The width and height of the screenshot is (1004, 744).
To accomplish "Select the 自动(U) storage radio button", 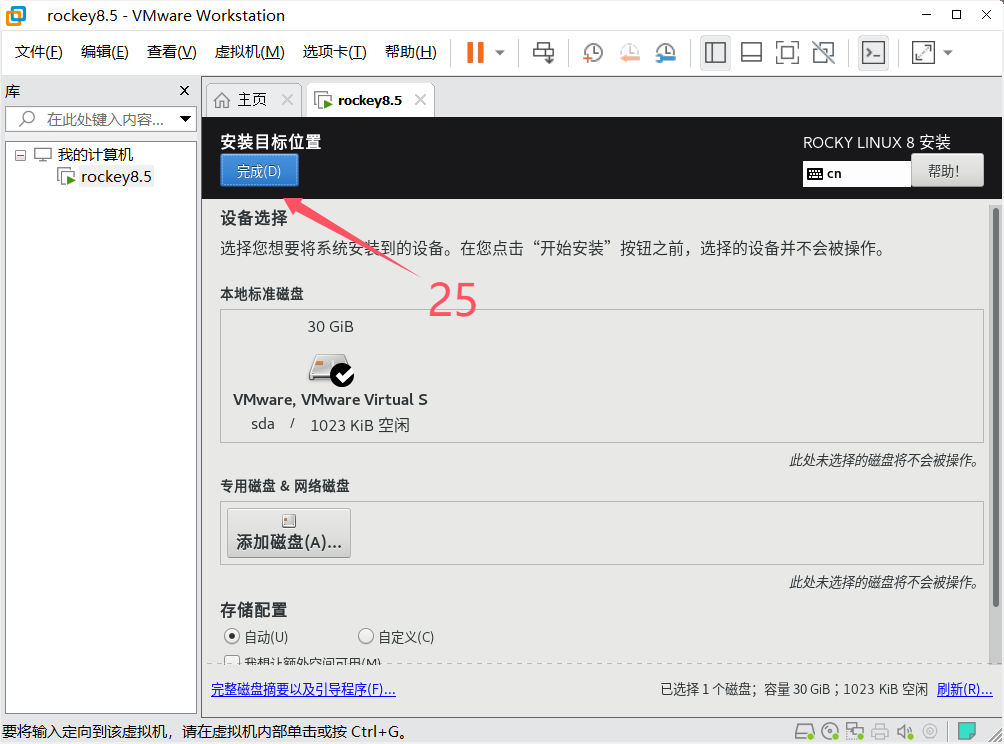I will coord(232,636).
